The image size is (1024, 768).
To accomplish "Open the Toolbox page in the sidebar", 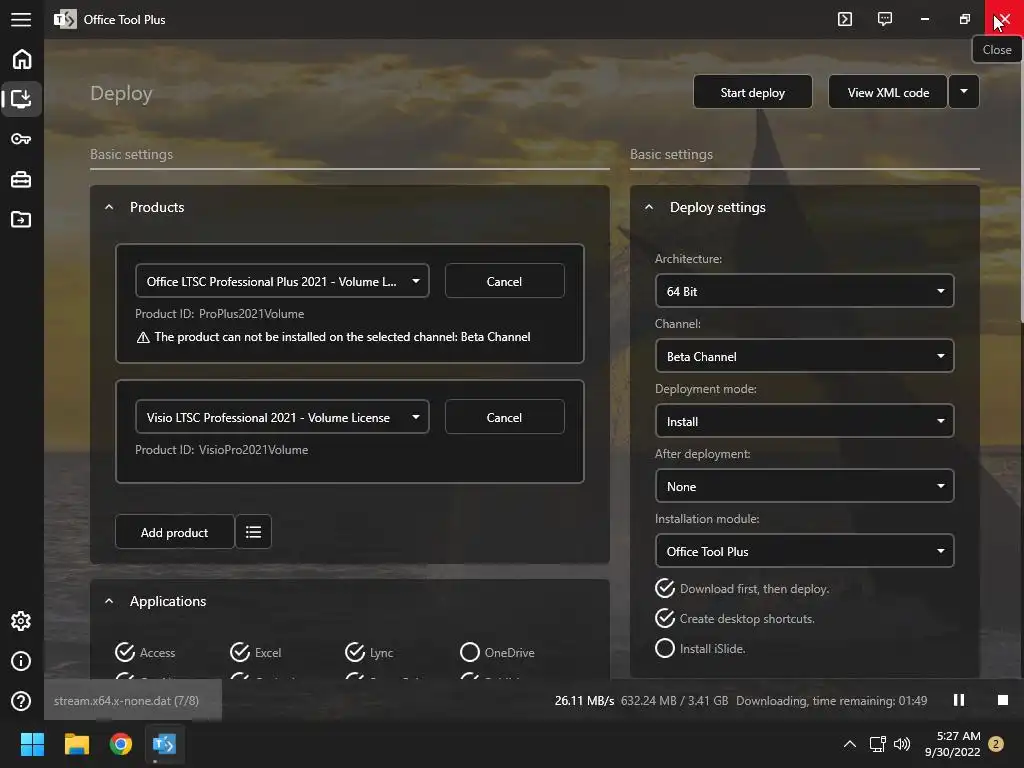I will pos(21,179).
